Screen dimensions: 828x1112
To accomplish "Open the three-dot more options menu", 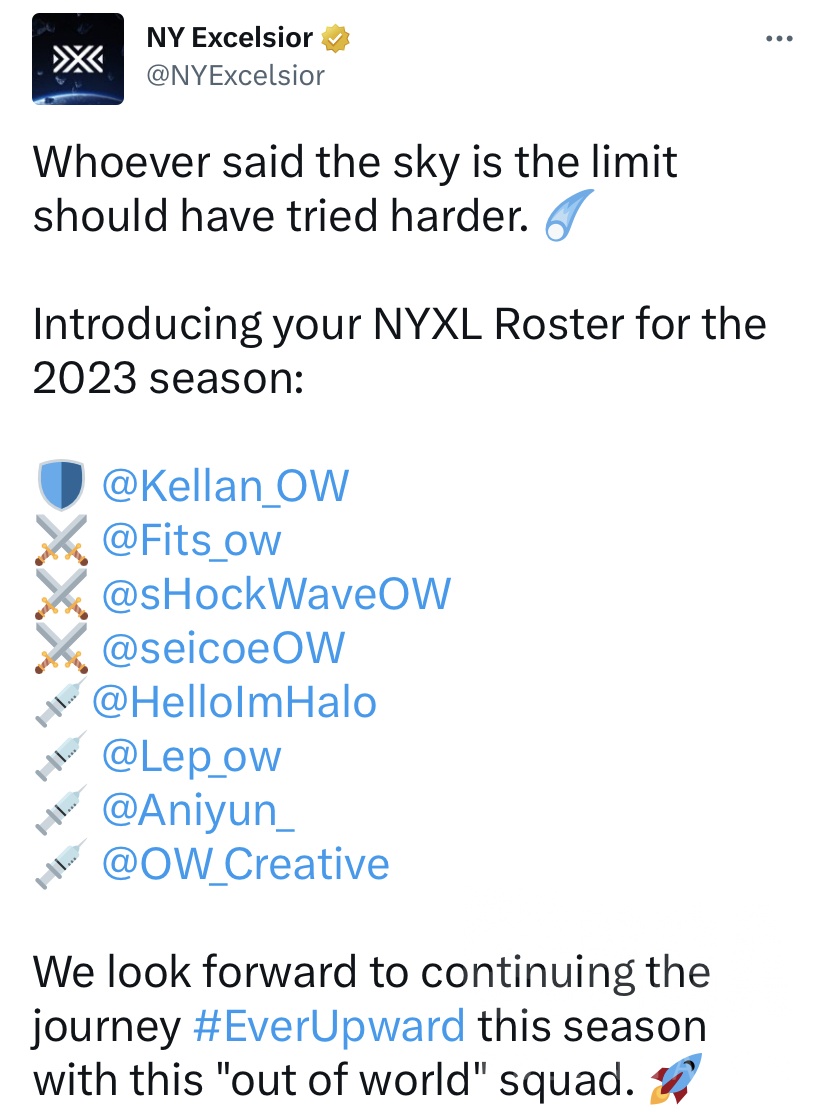I will pyautogui.click(x=778, y=40).
